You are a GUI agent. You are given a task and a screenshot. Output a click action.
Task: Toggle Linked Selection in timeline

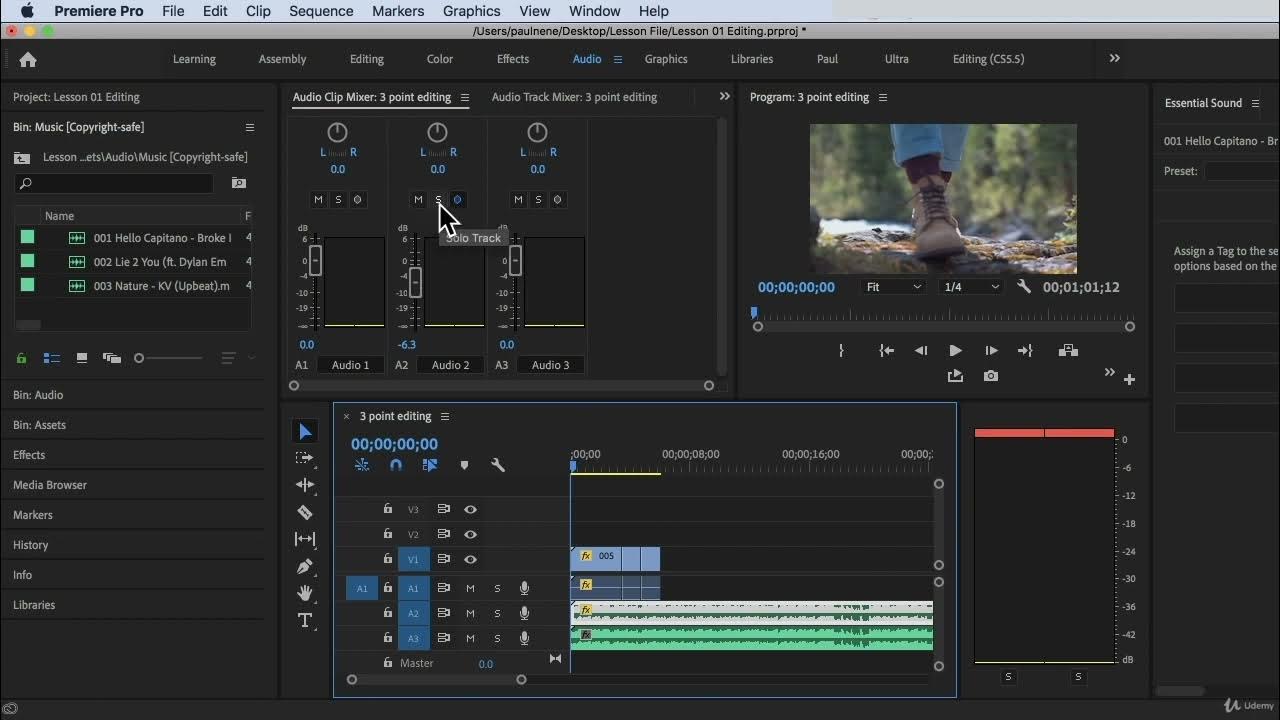coord(430,465)
